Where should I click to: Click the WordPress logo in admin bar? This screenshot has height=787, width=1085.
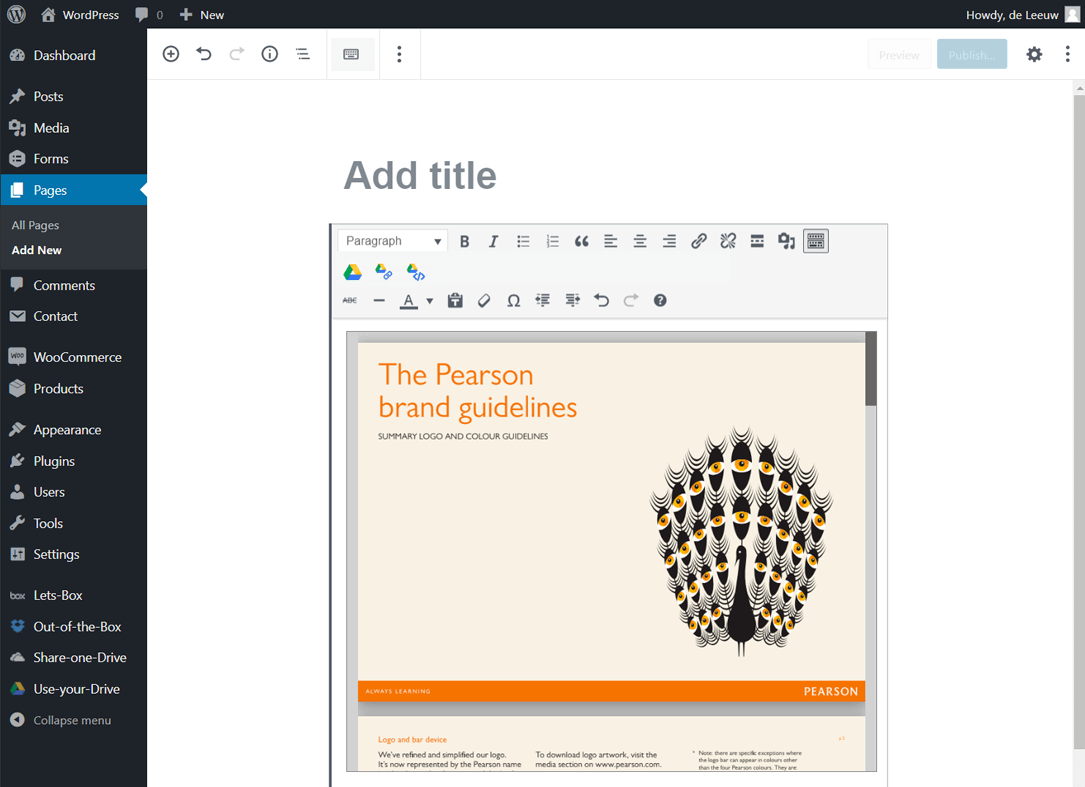pos(16,15)
